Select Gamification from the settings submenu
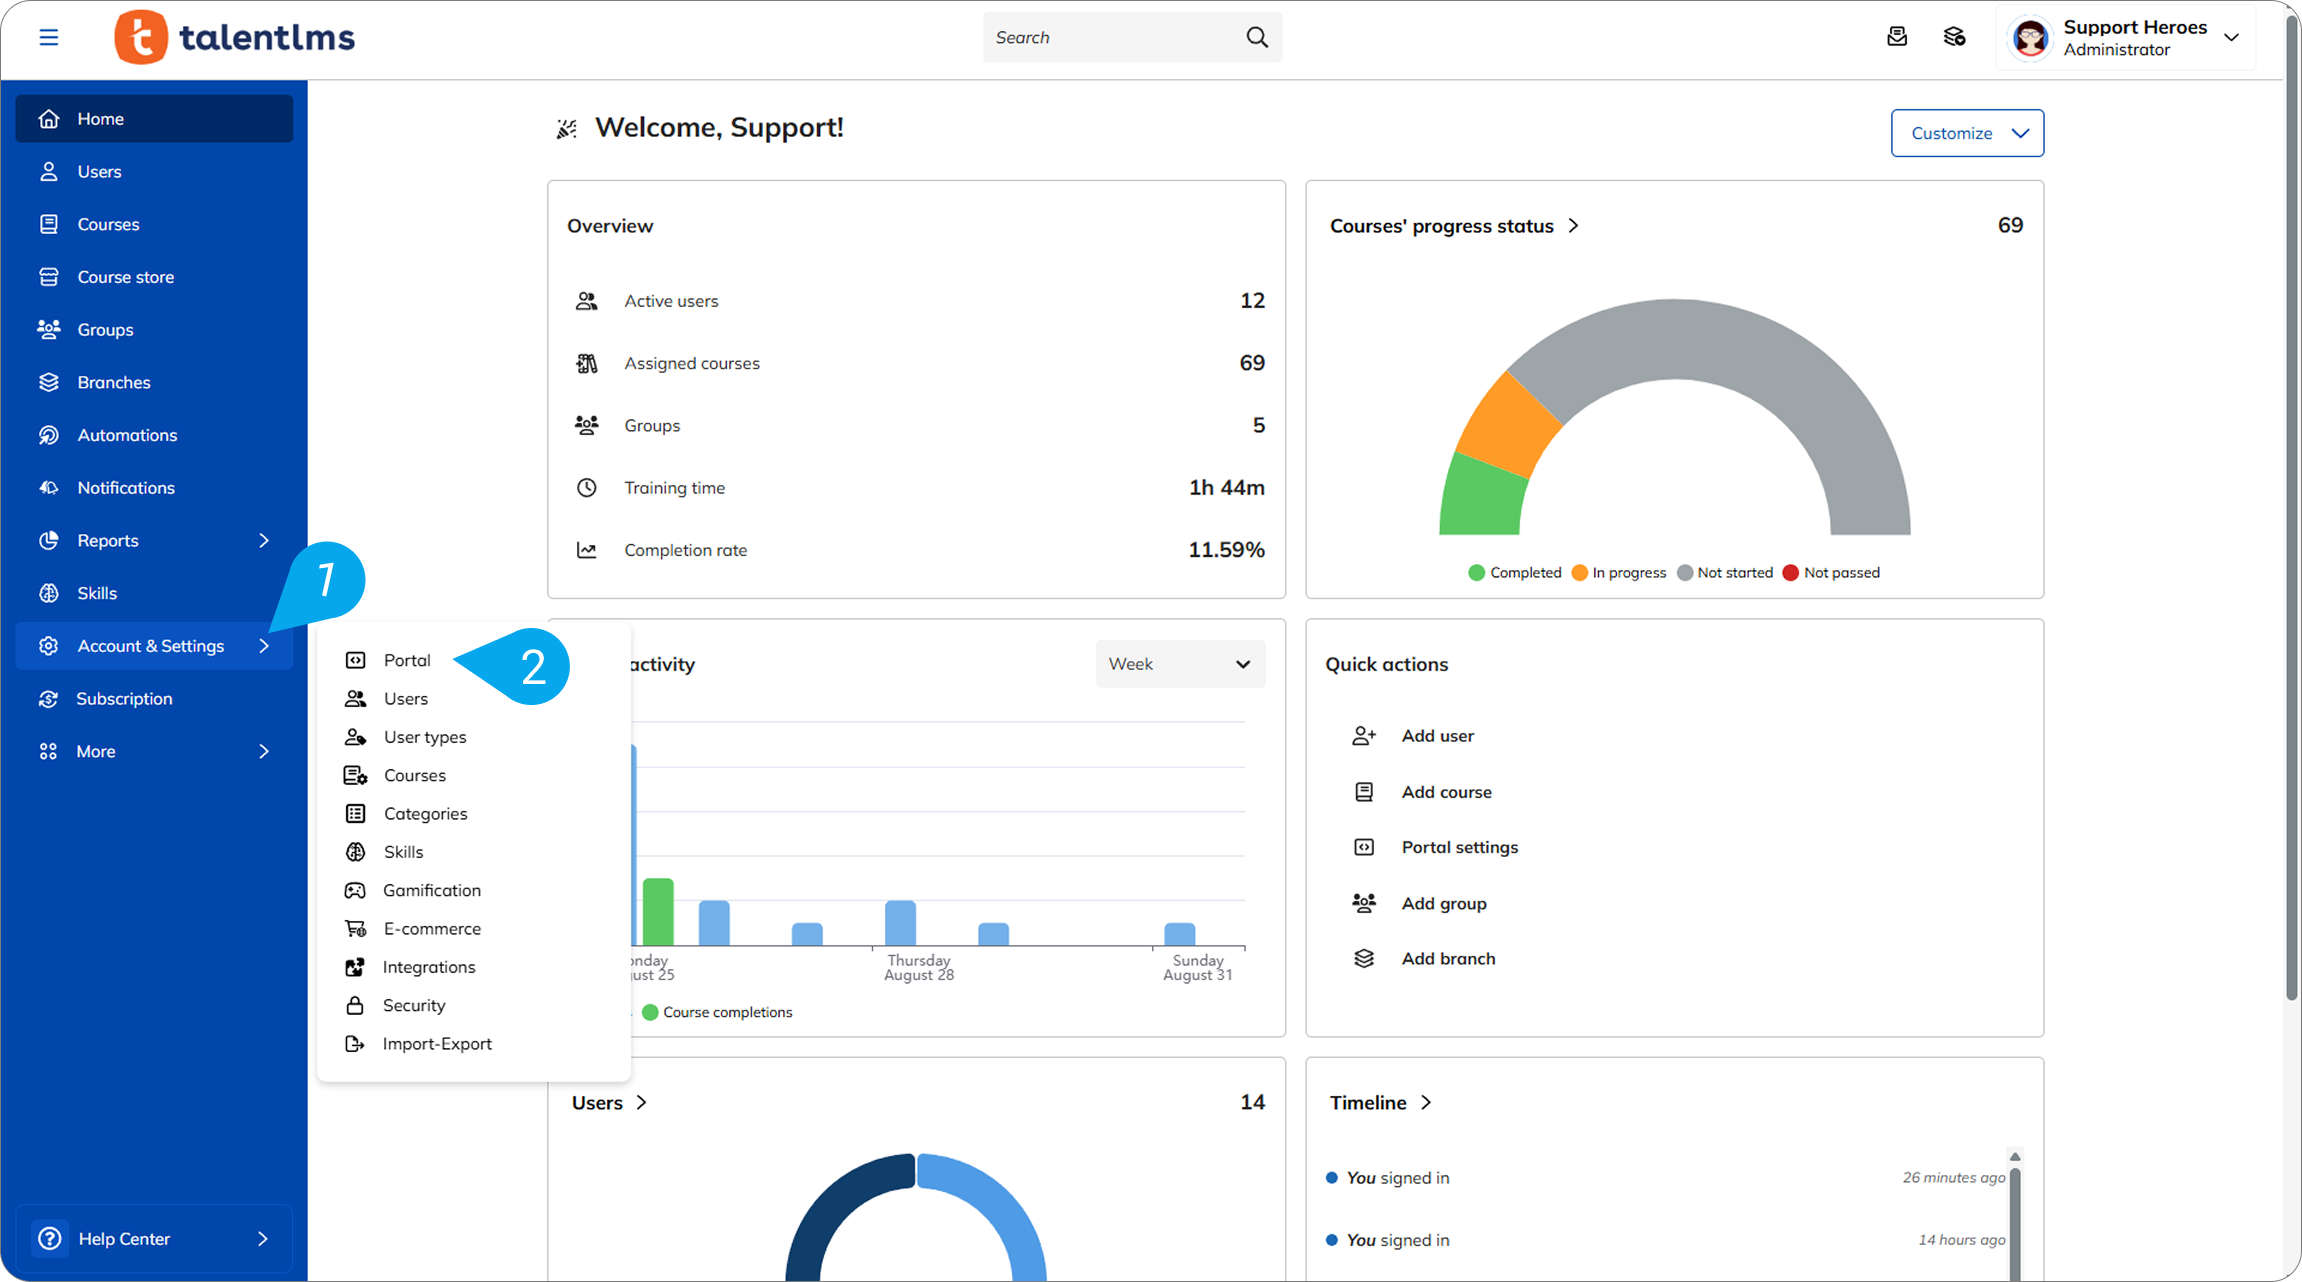The height and width of the screenshot is (1282, 2302). 431,890
